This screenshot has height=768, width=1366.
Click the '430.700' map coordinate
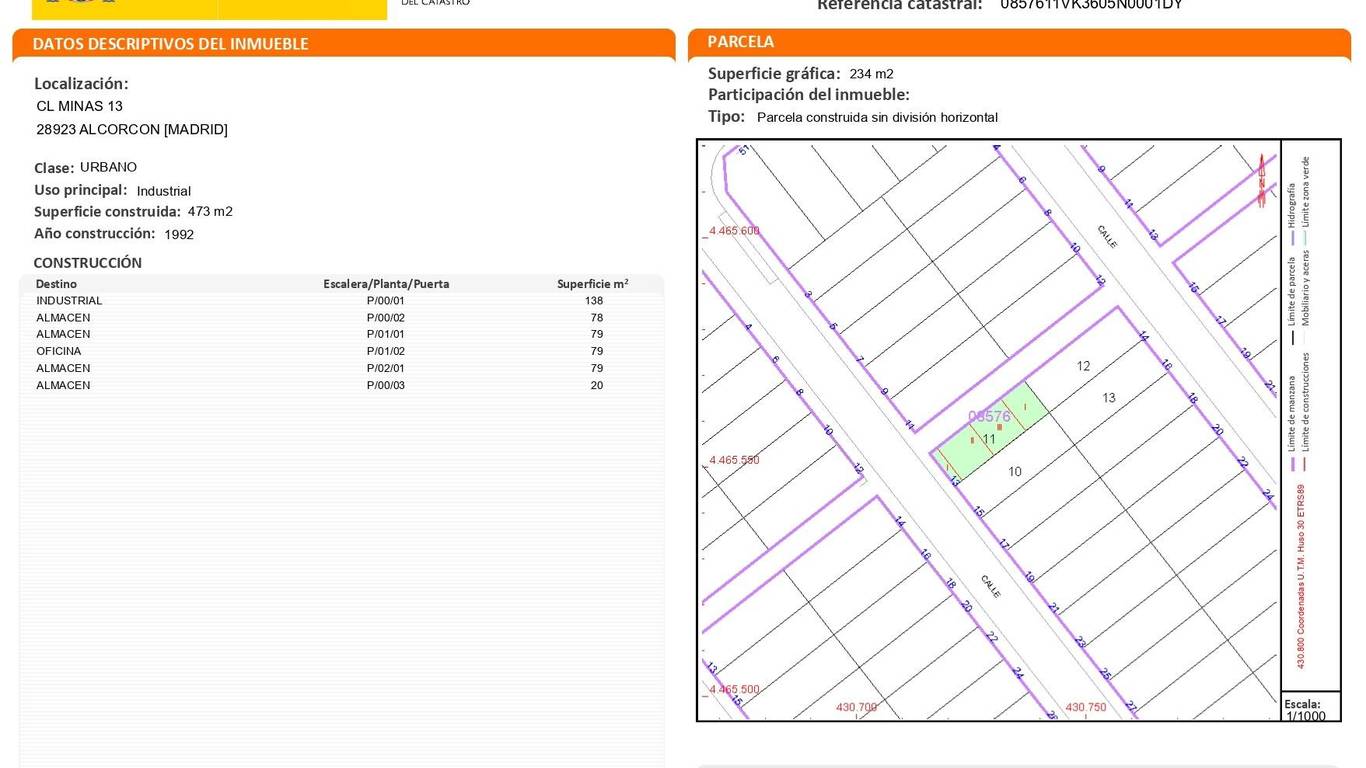[857, 707]
